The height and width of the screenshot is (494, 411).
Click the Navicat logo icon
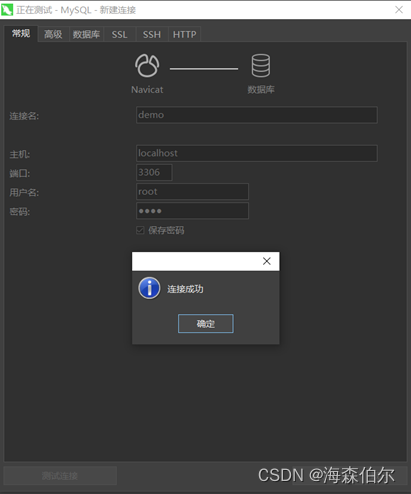click(x=147, y=66)
